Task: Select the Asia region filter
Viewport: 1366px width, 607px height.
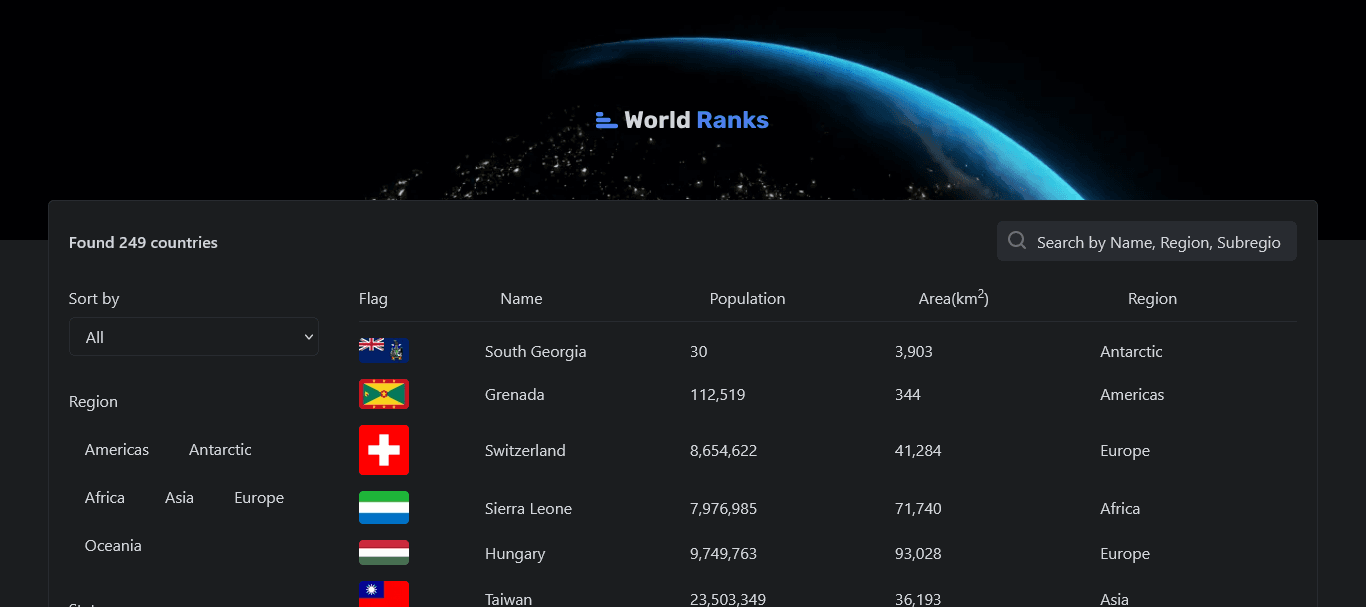Action: [x=179, y=497]
